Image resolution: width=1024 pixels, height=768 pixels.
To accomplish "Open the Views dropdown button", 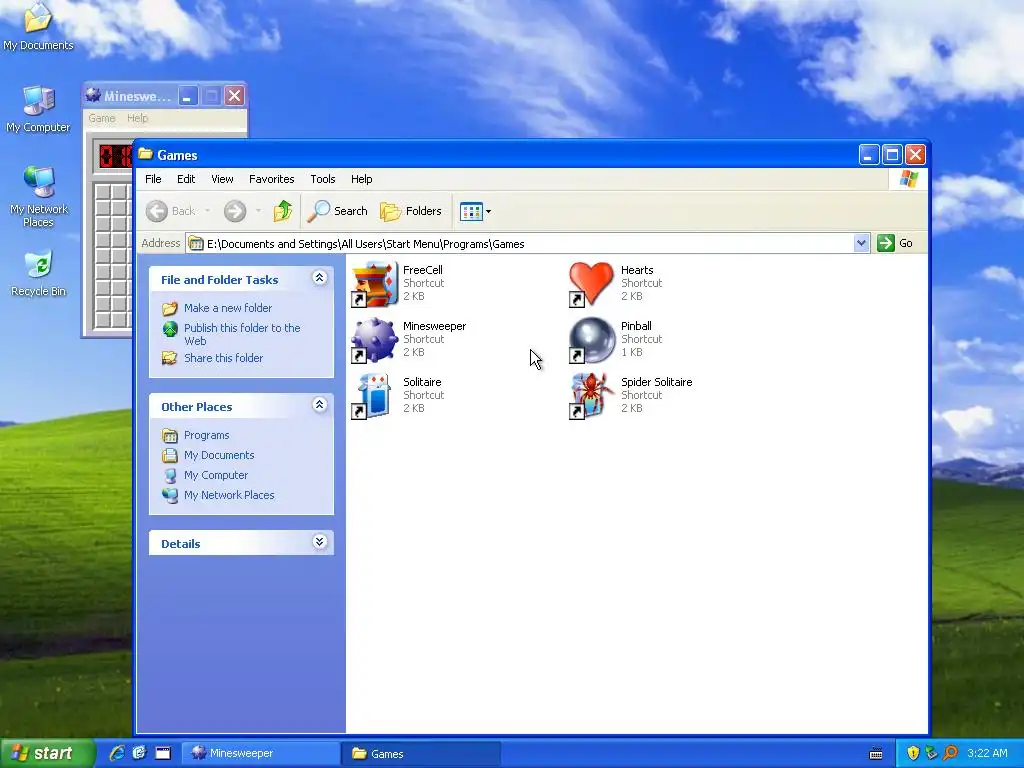I will pos(475,211).
